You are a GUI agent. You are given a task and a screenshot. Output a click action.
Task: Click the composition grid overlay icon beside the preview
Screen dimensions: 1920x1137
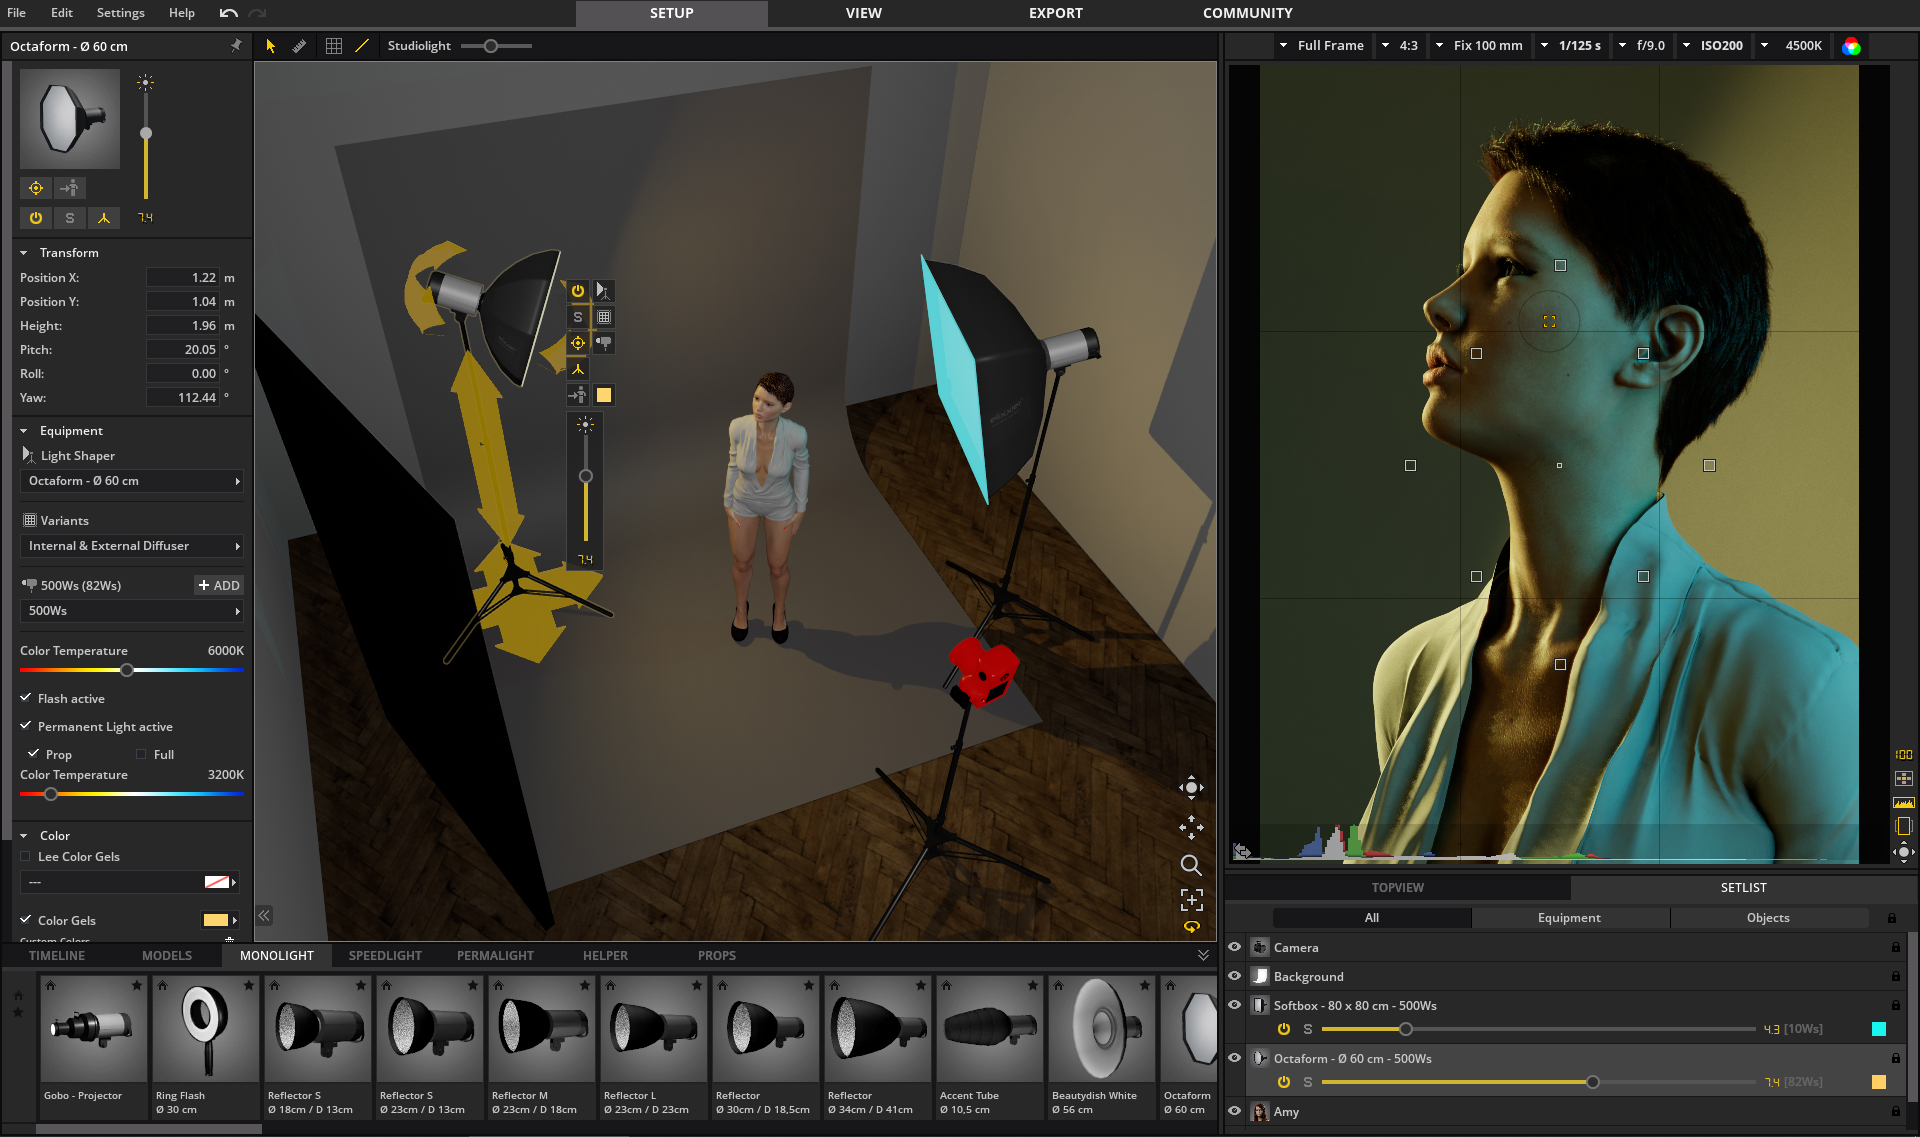tap(1904, 778)
